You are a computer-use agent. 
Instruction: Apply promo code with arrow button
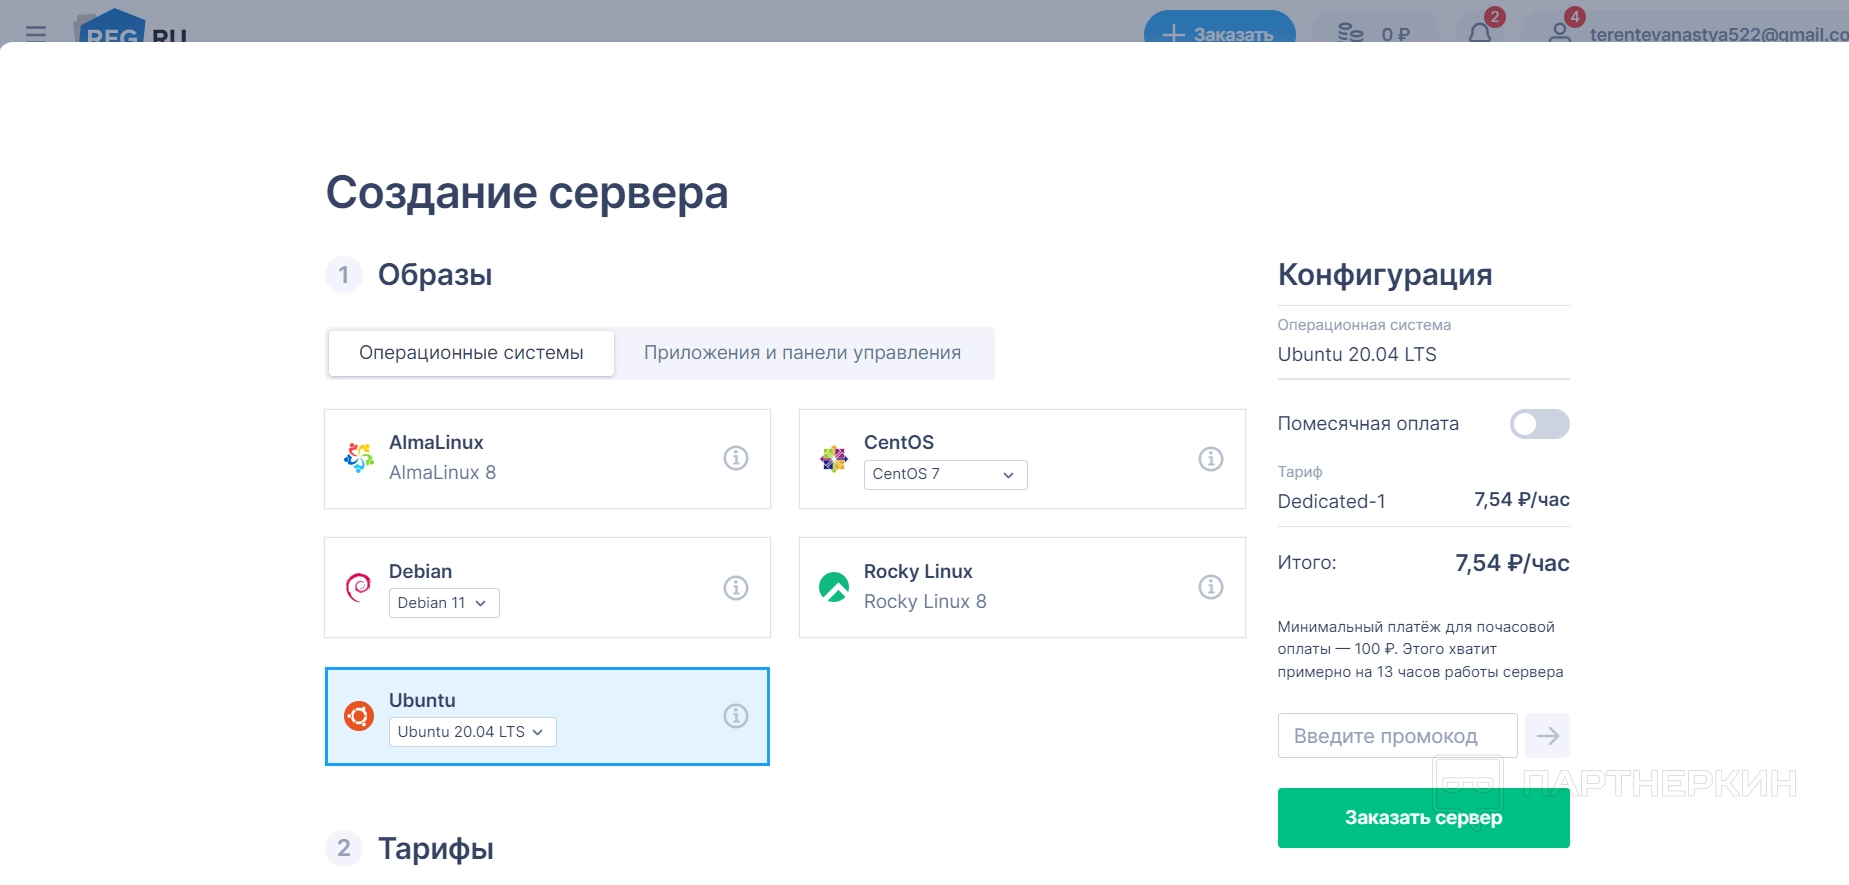tap(1548, 736)
